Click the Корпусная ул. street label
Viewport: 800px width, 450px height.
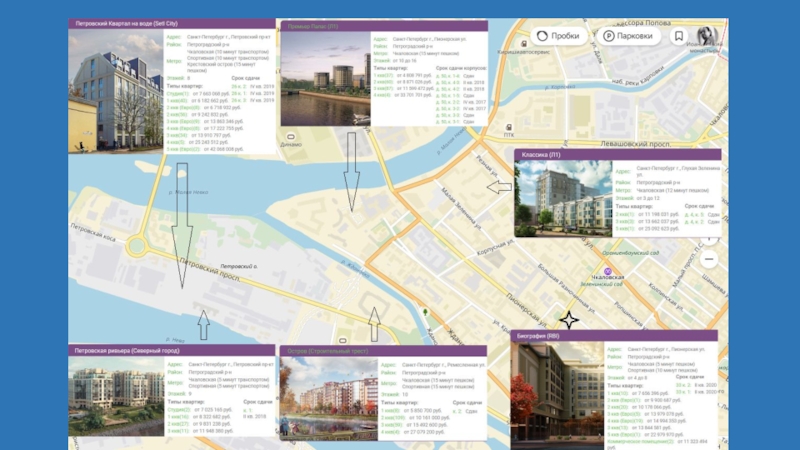click(495, 248)
